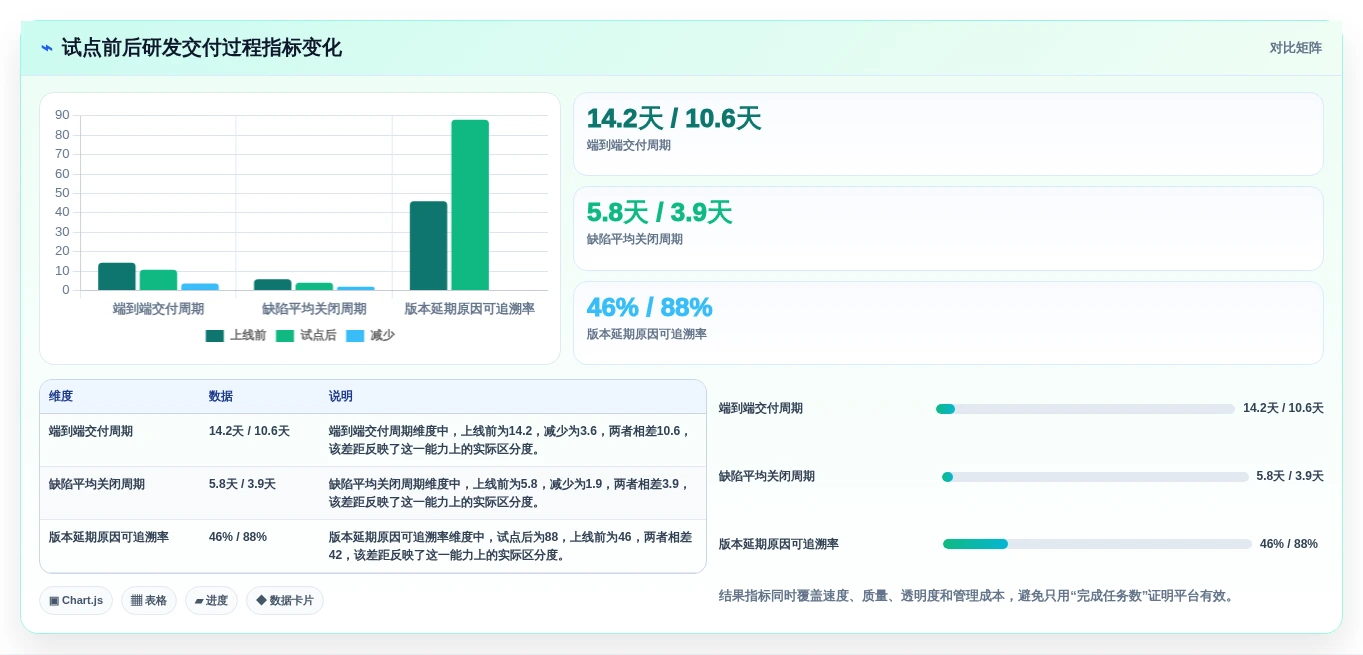Click the progress value text 46% / 88%
The width and height of the screenshot is (1363, 655).
click(x=1289, y=544)
